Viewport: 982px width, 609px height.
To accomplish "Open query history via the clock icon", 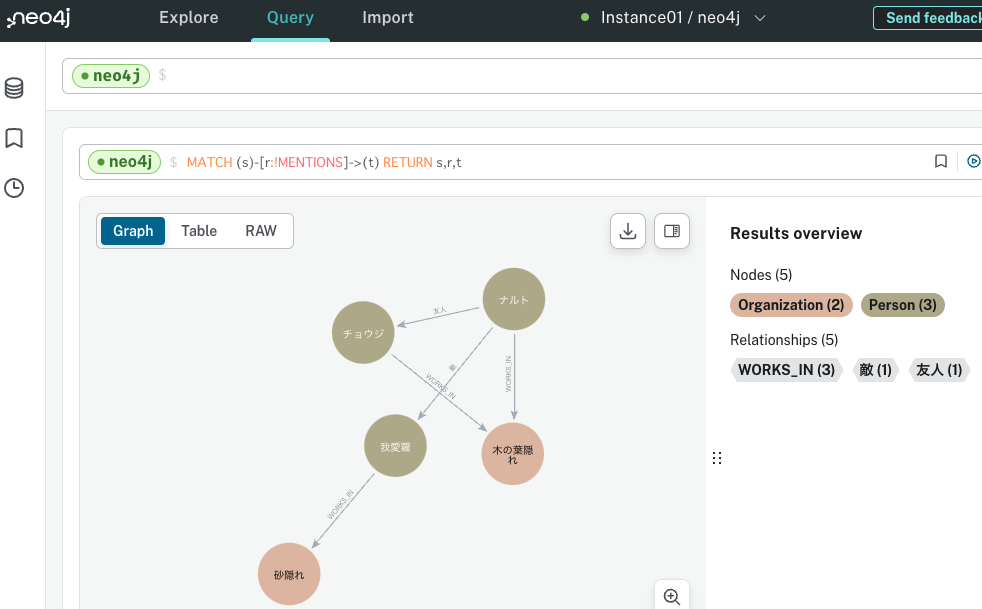I will [x=13, y=187].
